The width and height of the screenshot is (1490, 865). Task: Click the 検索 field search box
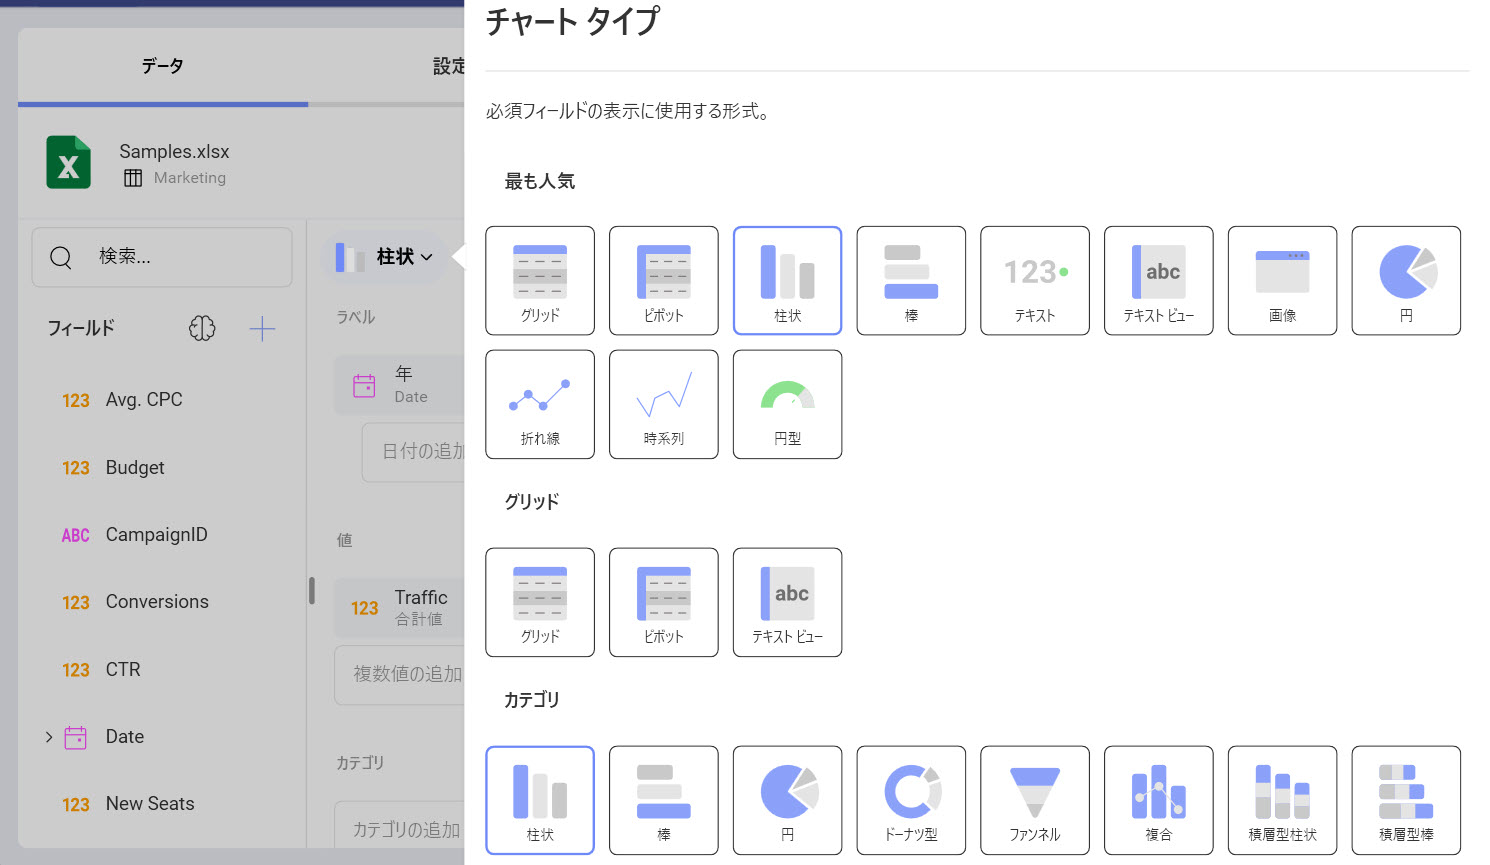point(162,257)
